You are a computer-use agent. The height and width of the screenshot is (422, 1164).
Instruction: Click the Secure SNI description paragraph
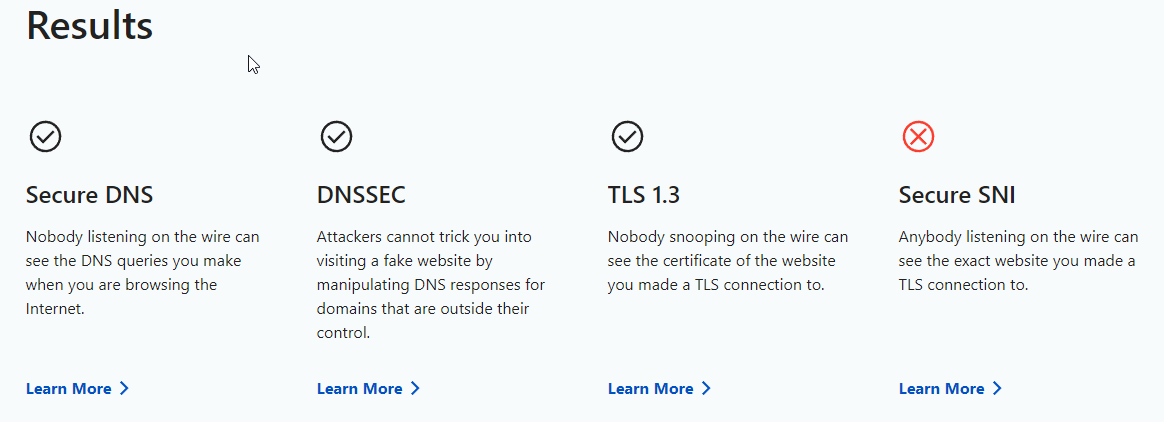click(x=1017, y=261)
